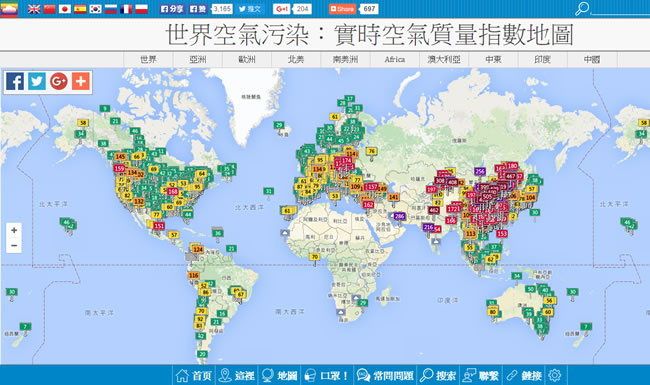This screenshot has height=385, width=650.
Task: Switch language via the Poland flag
Action: pos(141,9)
